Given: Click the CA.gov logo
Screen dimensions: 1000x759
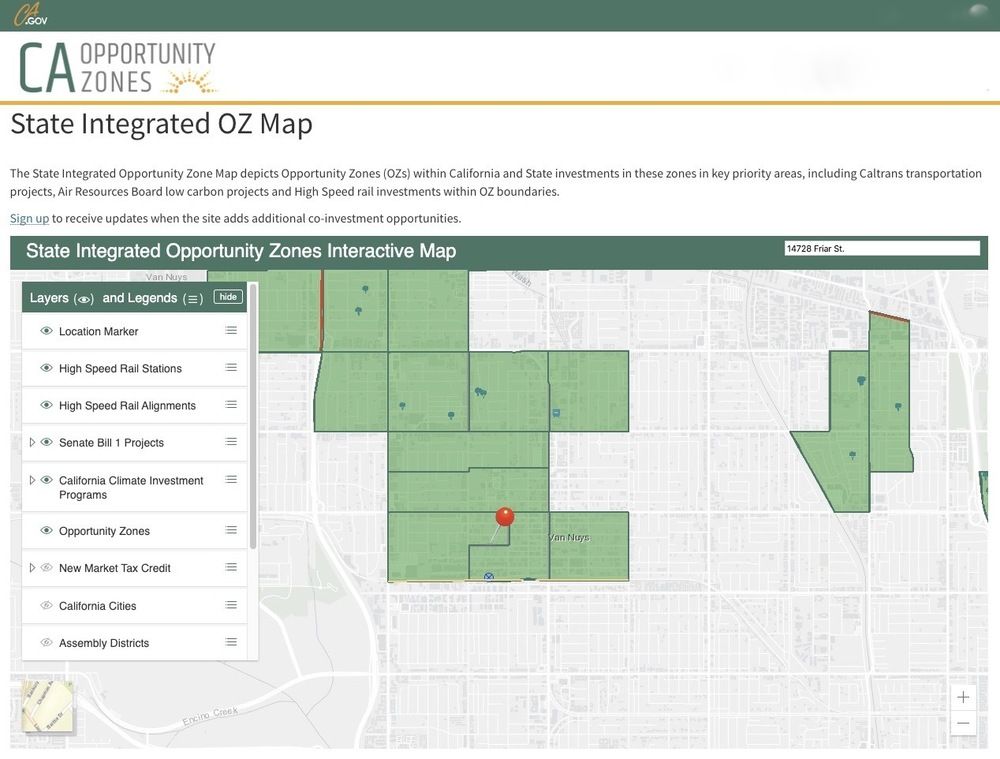Looking at the screenshot, I should [30, 15].
